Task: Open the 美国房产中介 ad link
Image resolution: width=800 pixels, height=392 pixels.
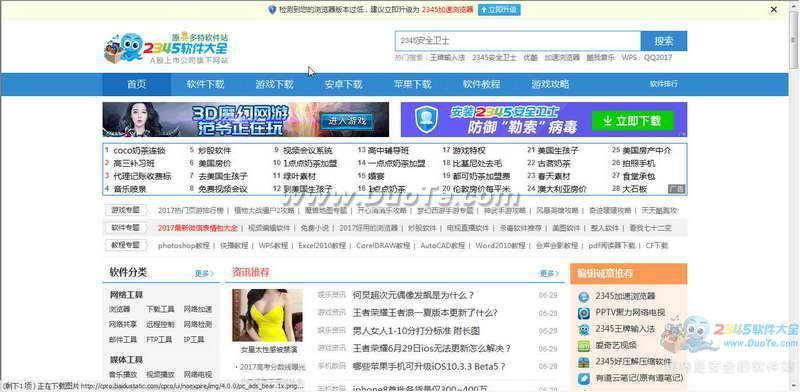Action: [647, 151]
